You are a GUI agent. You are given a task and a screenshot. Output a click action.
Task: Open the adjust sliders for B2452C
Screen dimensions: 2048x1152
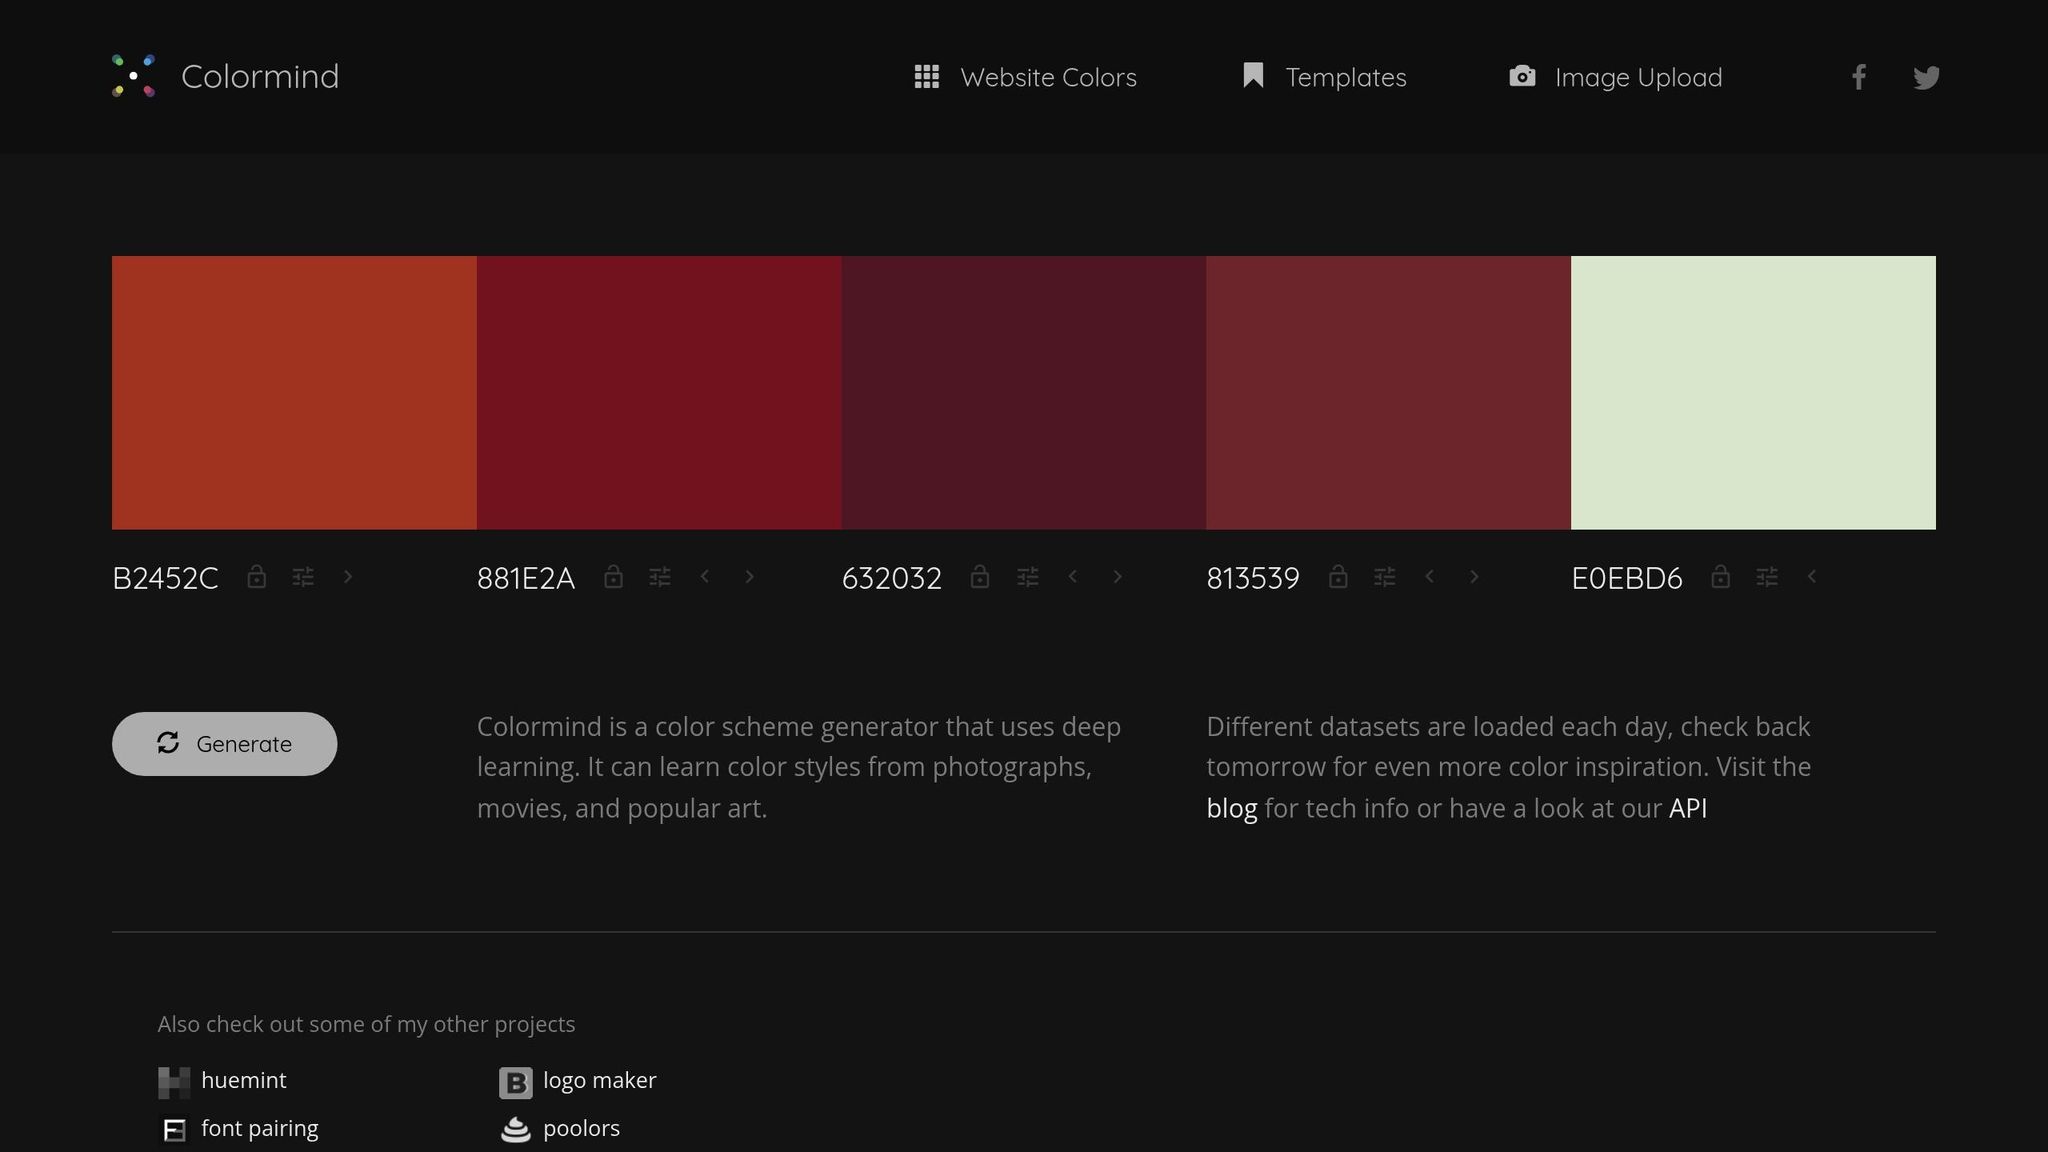tap(303, 577)
